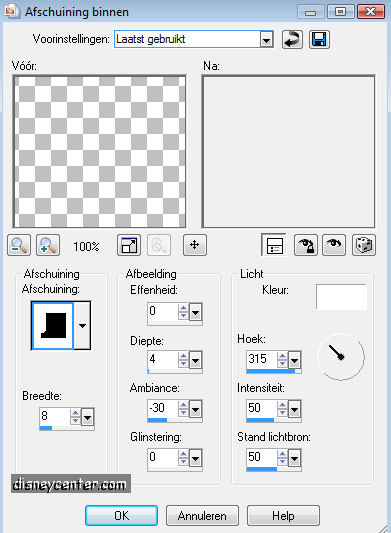Fit preview to window icon
This screenshot has width=391, height=533.
tap(129, 245)
